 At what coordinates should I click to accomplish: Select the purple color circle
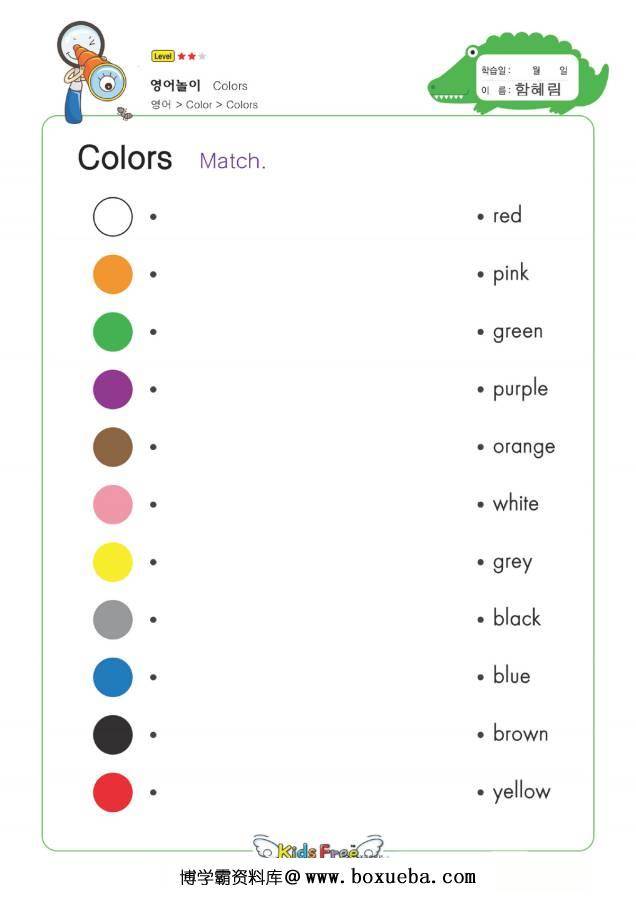(113, 389)
